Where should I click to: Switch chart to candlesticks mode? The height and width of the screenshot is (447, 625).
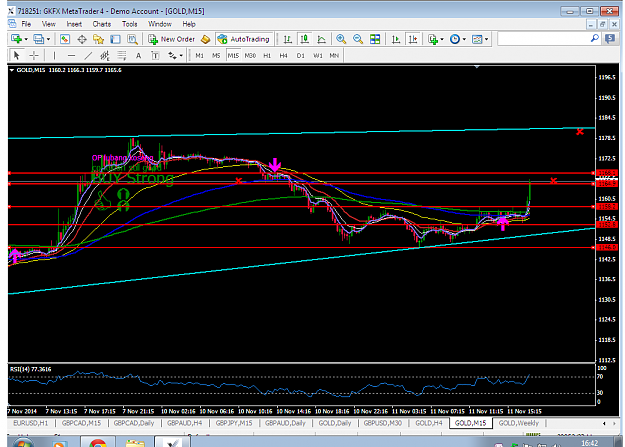click(x=305, y=39)
